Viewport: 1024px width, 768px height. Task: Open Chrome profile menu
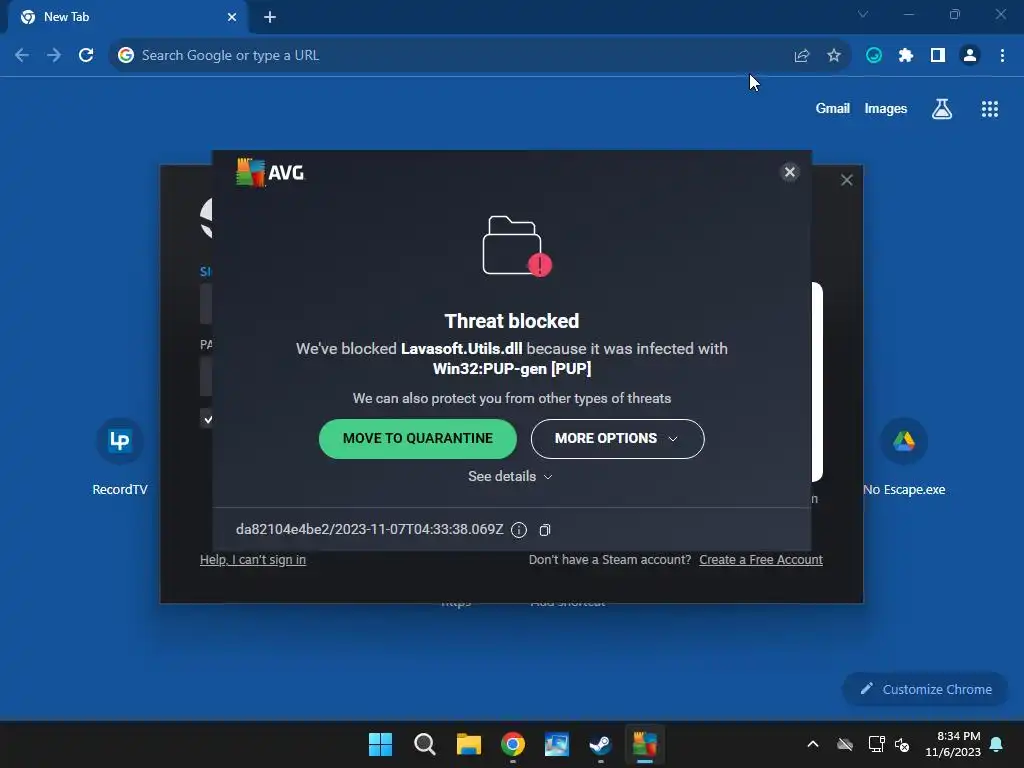tap(970, 56)
